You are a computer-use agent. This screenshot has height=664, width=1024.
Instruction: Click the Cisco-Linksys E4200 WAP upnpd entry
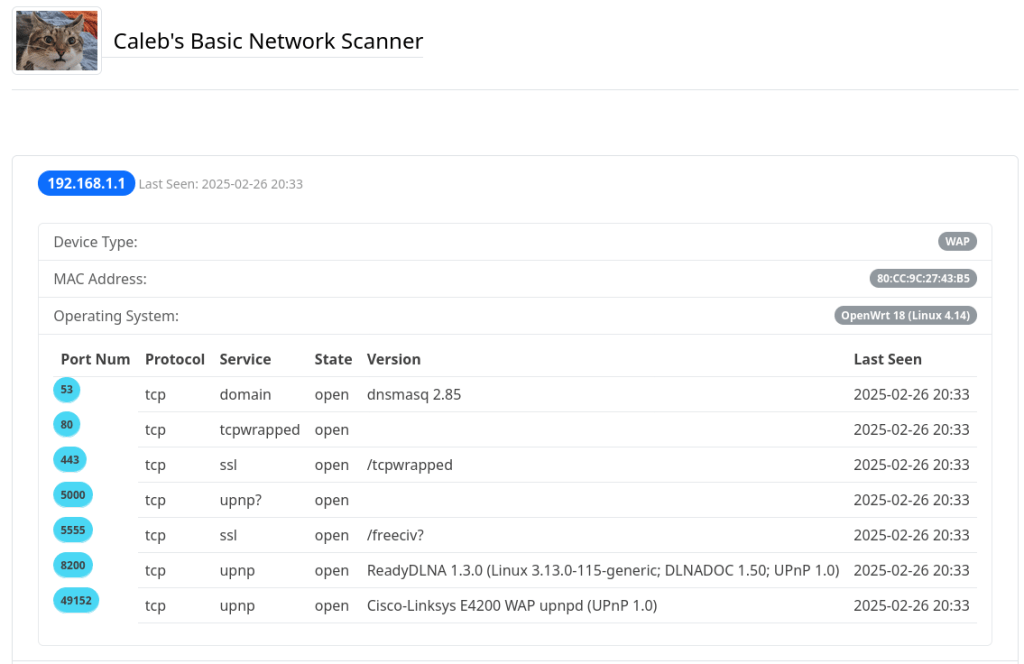[512, 605]
